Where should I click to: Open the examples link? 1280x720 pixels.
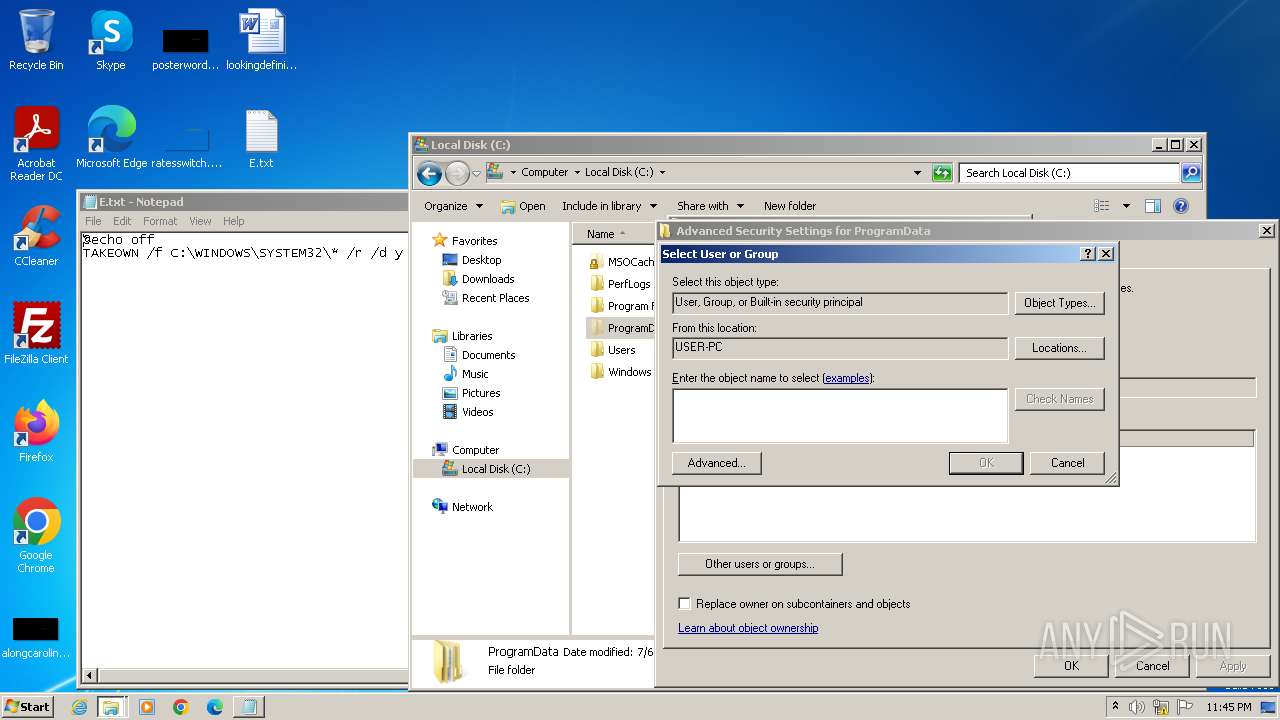click(x=847, y=378)
